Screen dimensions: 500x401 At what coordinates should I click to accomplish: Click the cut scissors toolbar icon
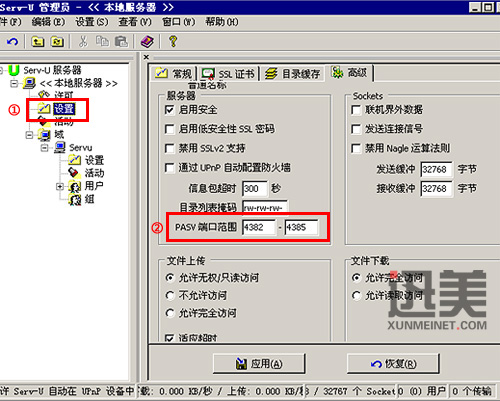(83, 42)
